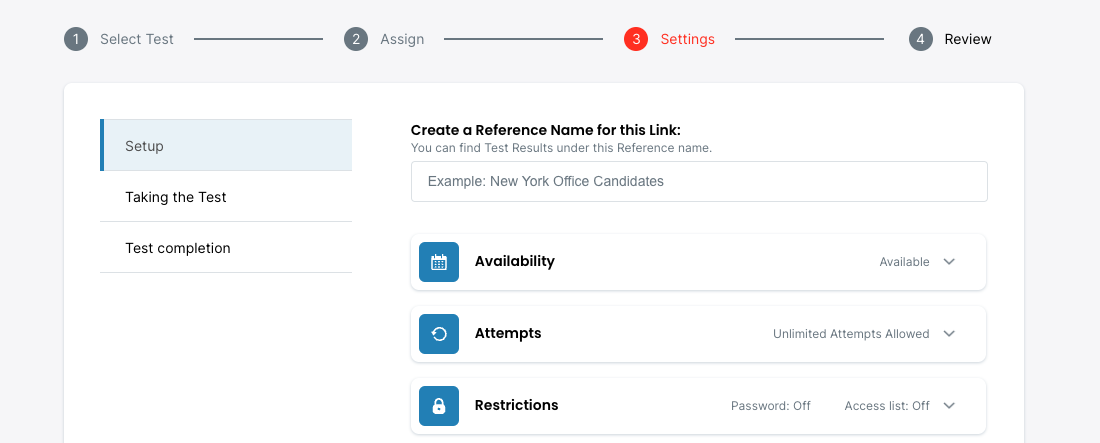
Task: Click the Unlimited Attempts Allowed status
Action: (851, 334)
